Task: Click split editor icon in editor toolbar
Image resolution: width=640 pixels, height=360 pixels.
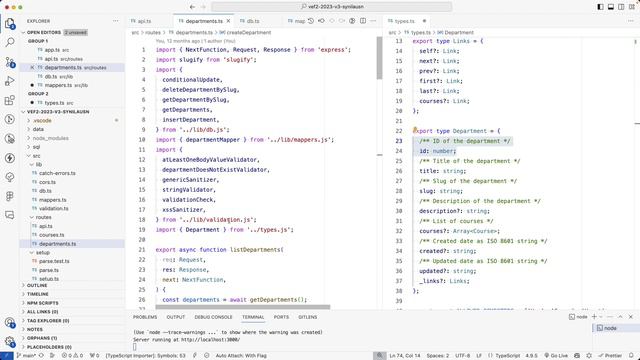Action: 363,21
